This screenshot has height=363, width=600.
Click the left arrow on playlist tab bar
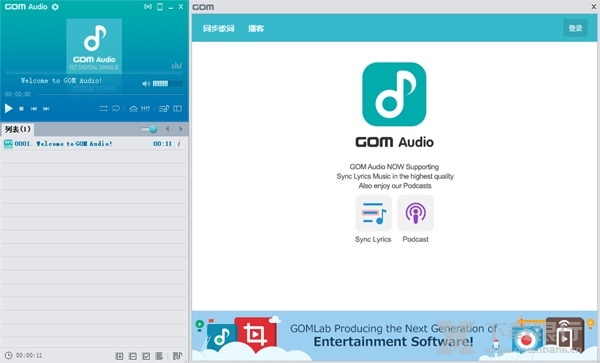[168, 129]
